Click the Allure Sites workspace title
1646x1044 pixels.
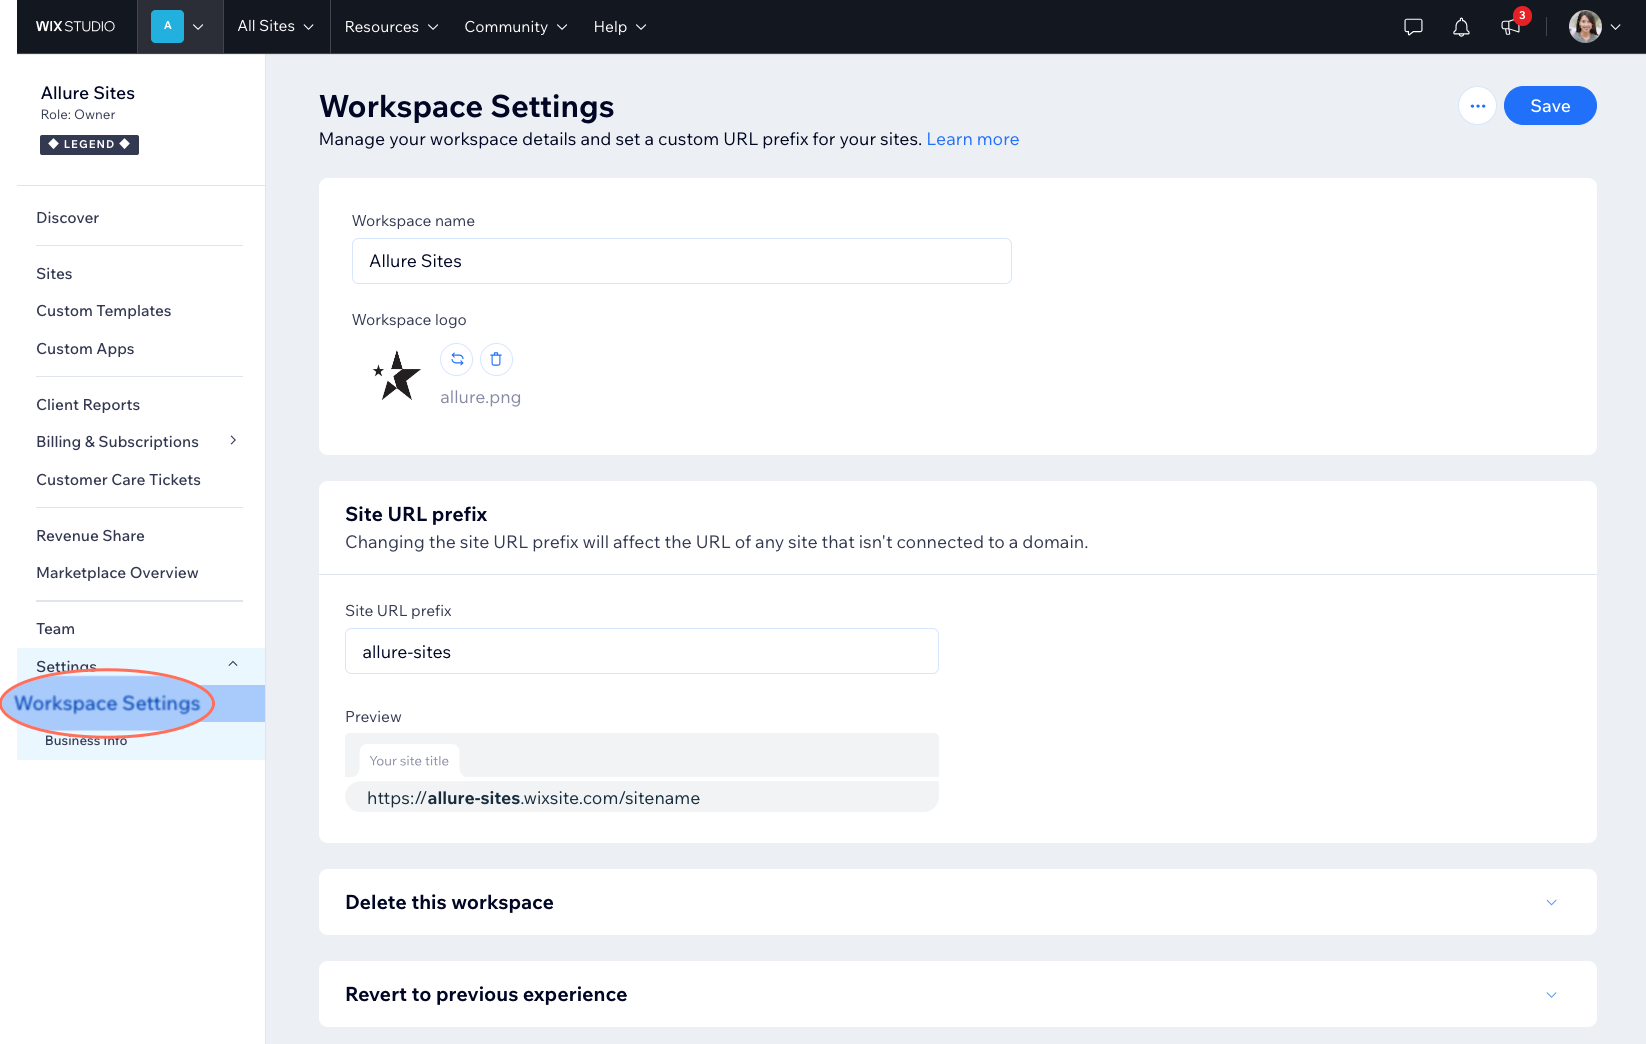pos(88,93)
